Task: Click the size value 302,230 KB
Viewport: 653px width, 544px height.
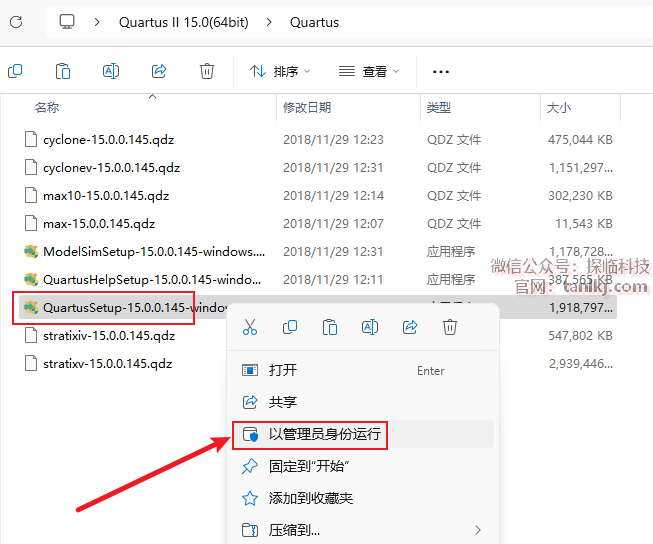Action: click(580, 195)
